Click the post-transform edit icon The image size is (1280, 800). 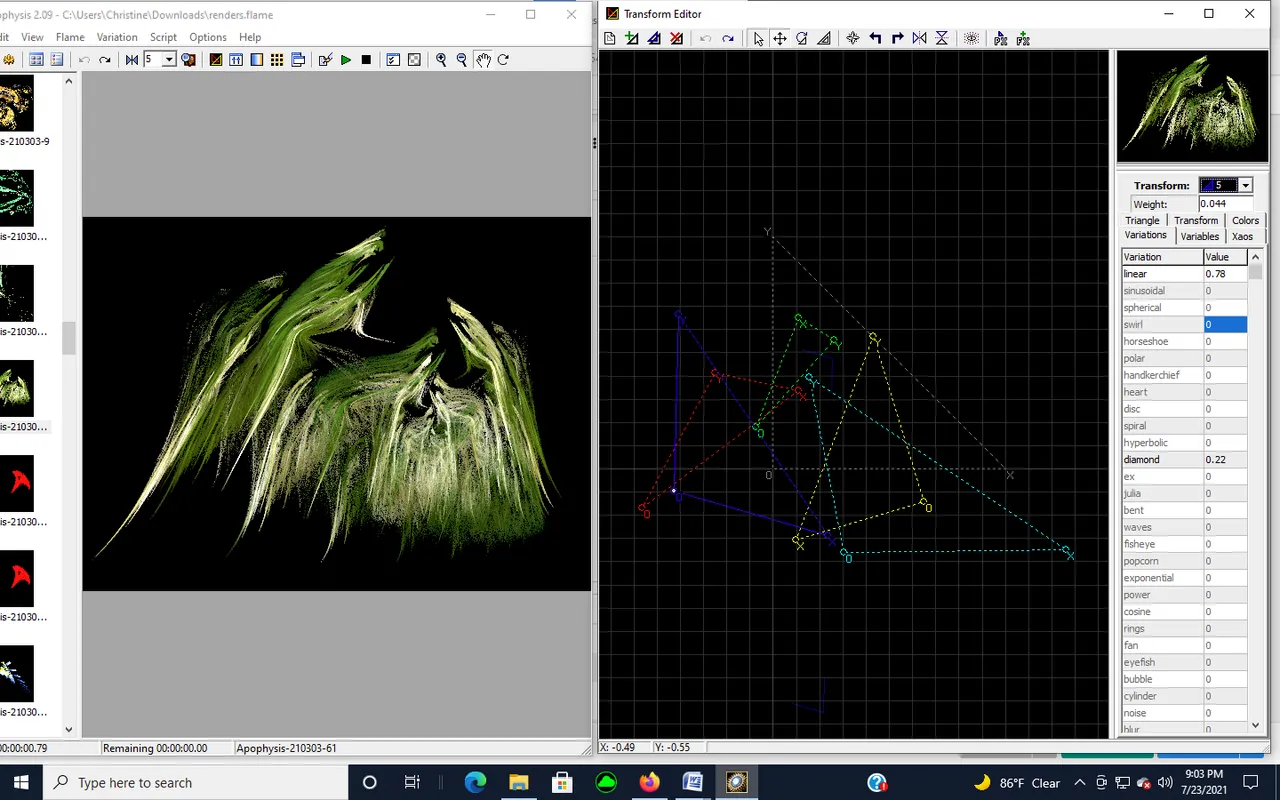(1000, 39)
